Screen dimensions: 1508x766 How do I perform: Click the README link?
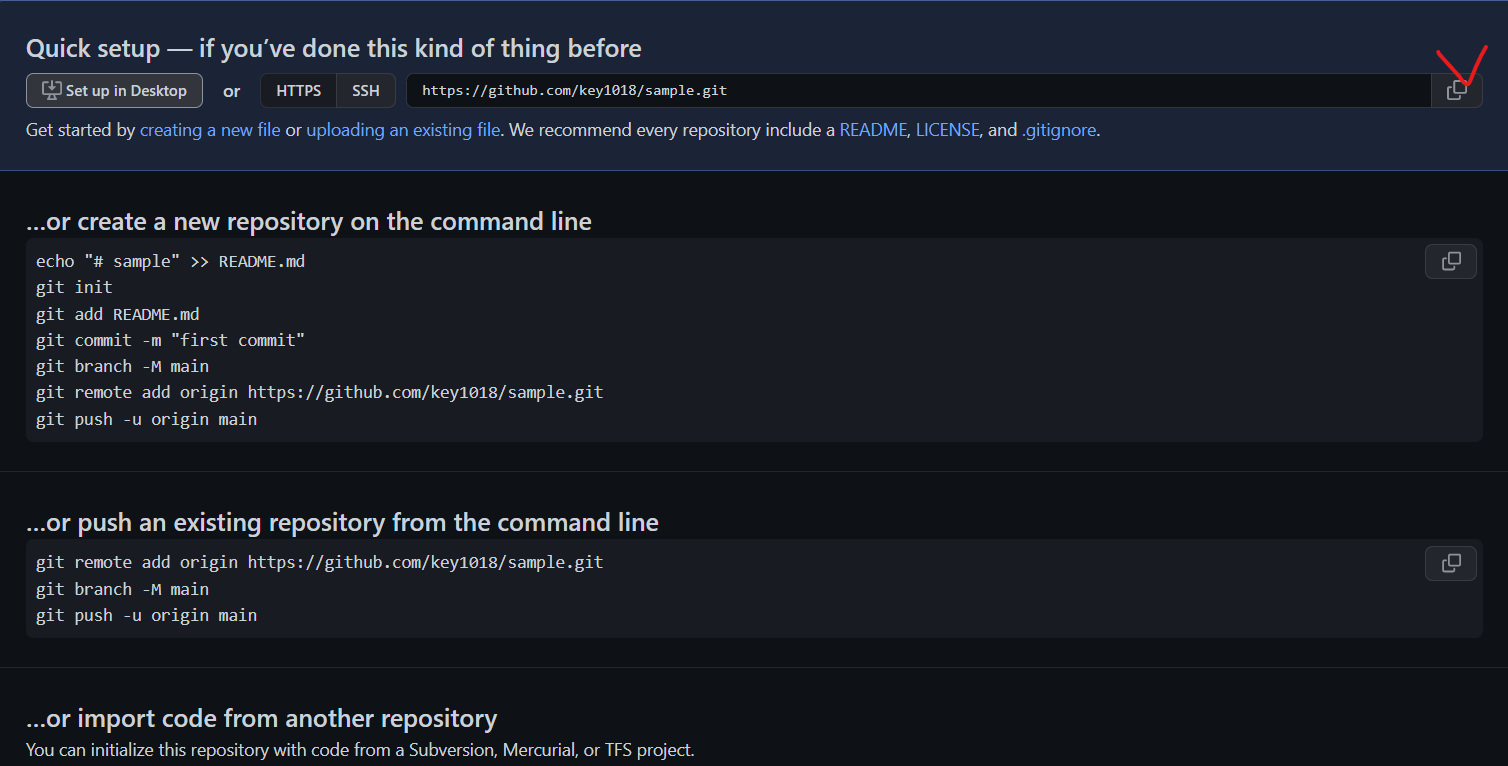[873, 129]
